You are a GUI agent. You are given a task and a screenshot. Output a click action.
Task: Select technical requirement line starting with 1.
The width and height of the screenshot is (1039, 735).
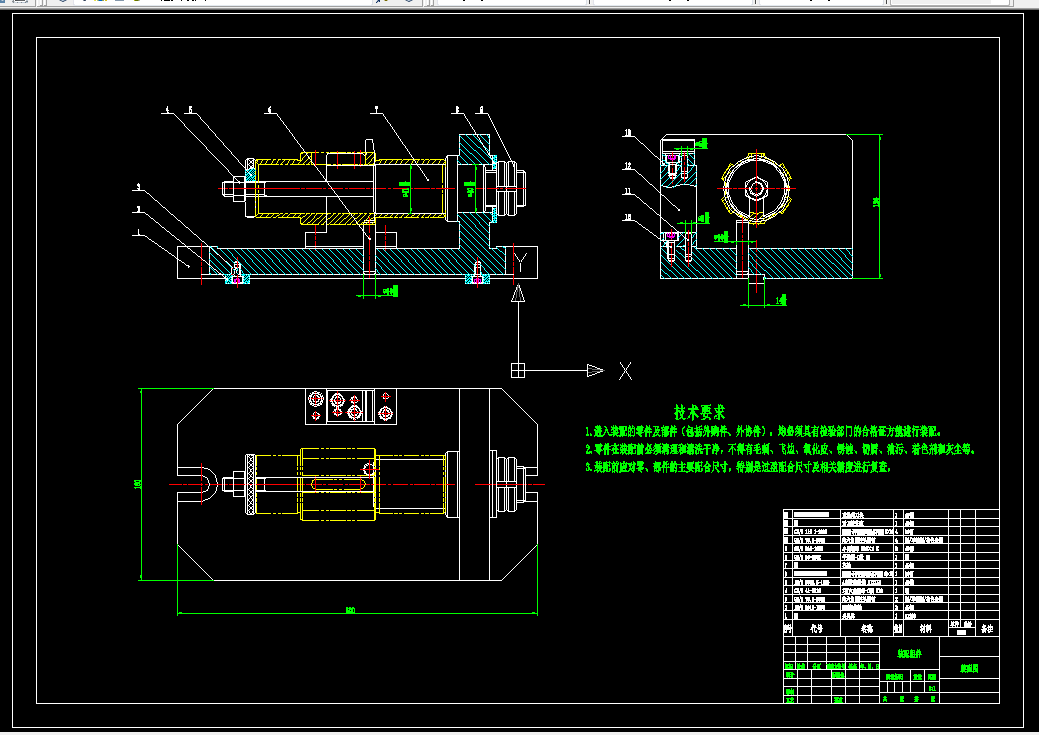pyautogui.click(x=763, y=431)
